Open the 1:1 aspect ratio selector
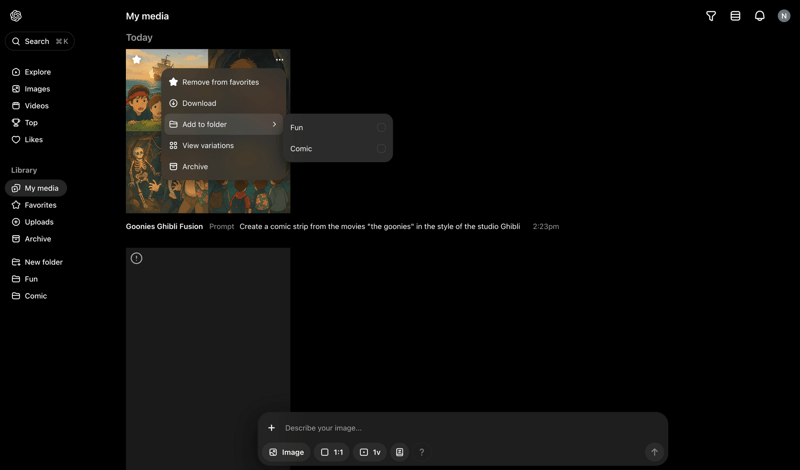 pyautogui.click(x=332, y=452)
